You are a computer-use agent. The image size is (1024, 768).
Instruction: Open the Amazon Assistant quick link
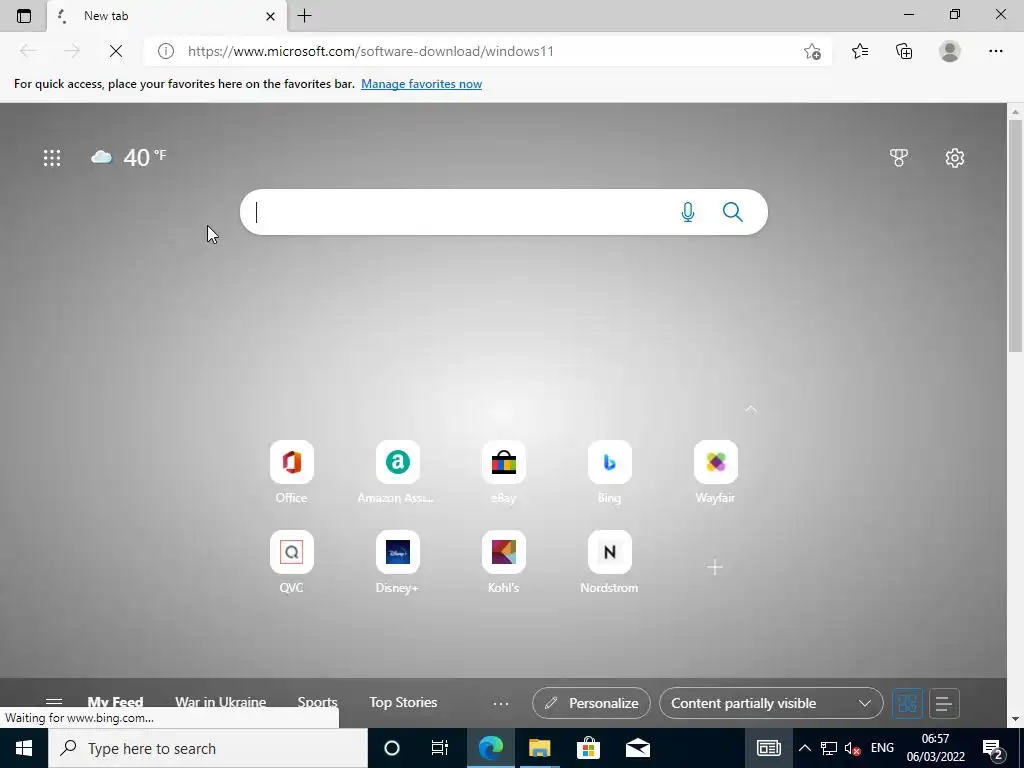coord(397,472)
